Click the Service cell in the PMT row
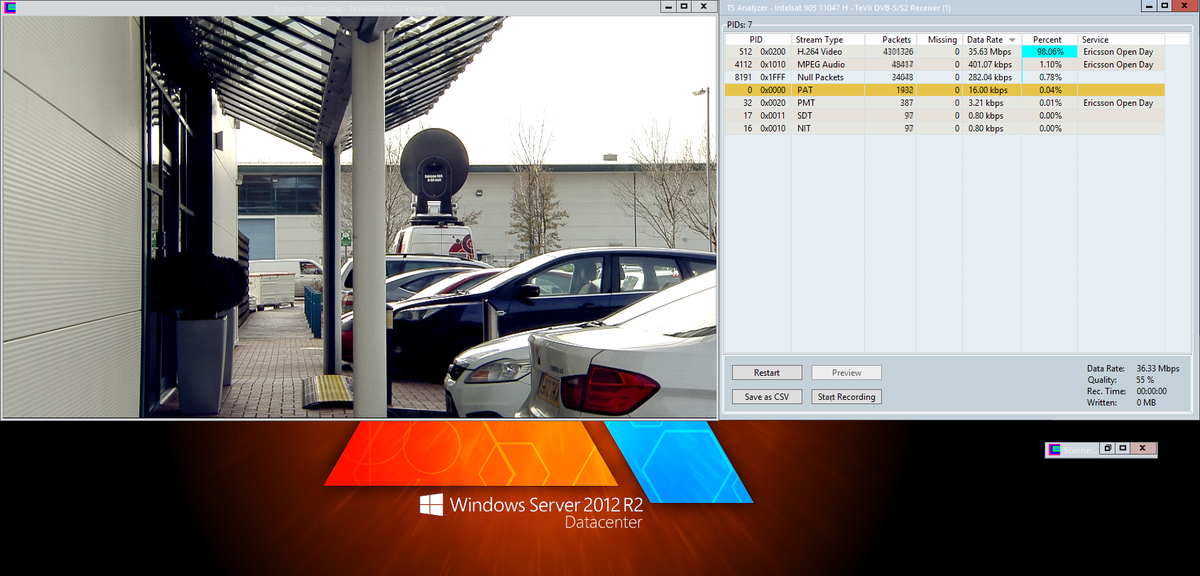Image resolution: width=1200 pixels, height=576 pixels. coord(1121,103)
